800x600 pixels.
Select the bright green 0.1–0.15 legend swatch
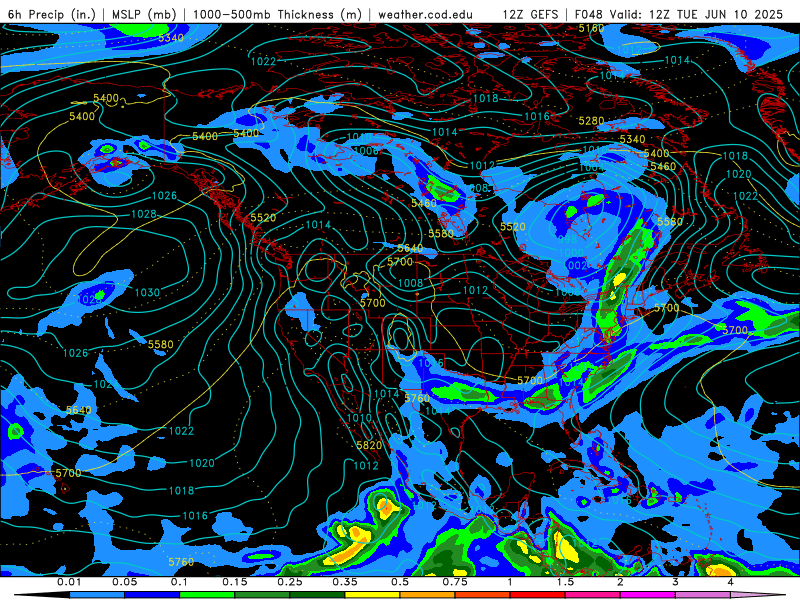click(207, 595)
